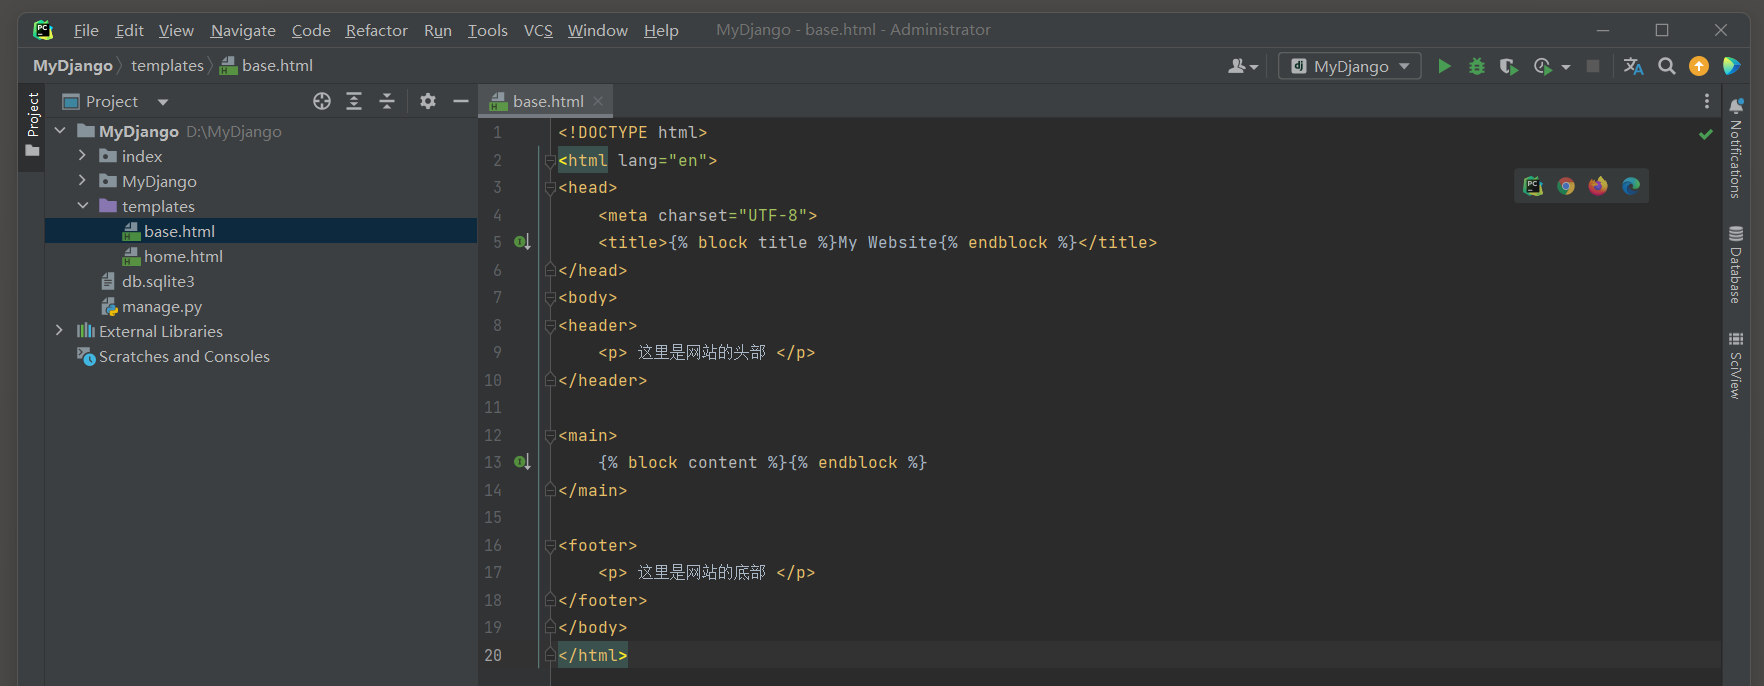Click the override gutter marker on line 13
The image size is (1764, 686).
(x=522, y=462)
